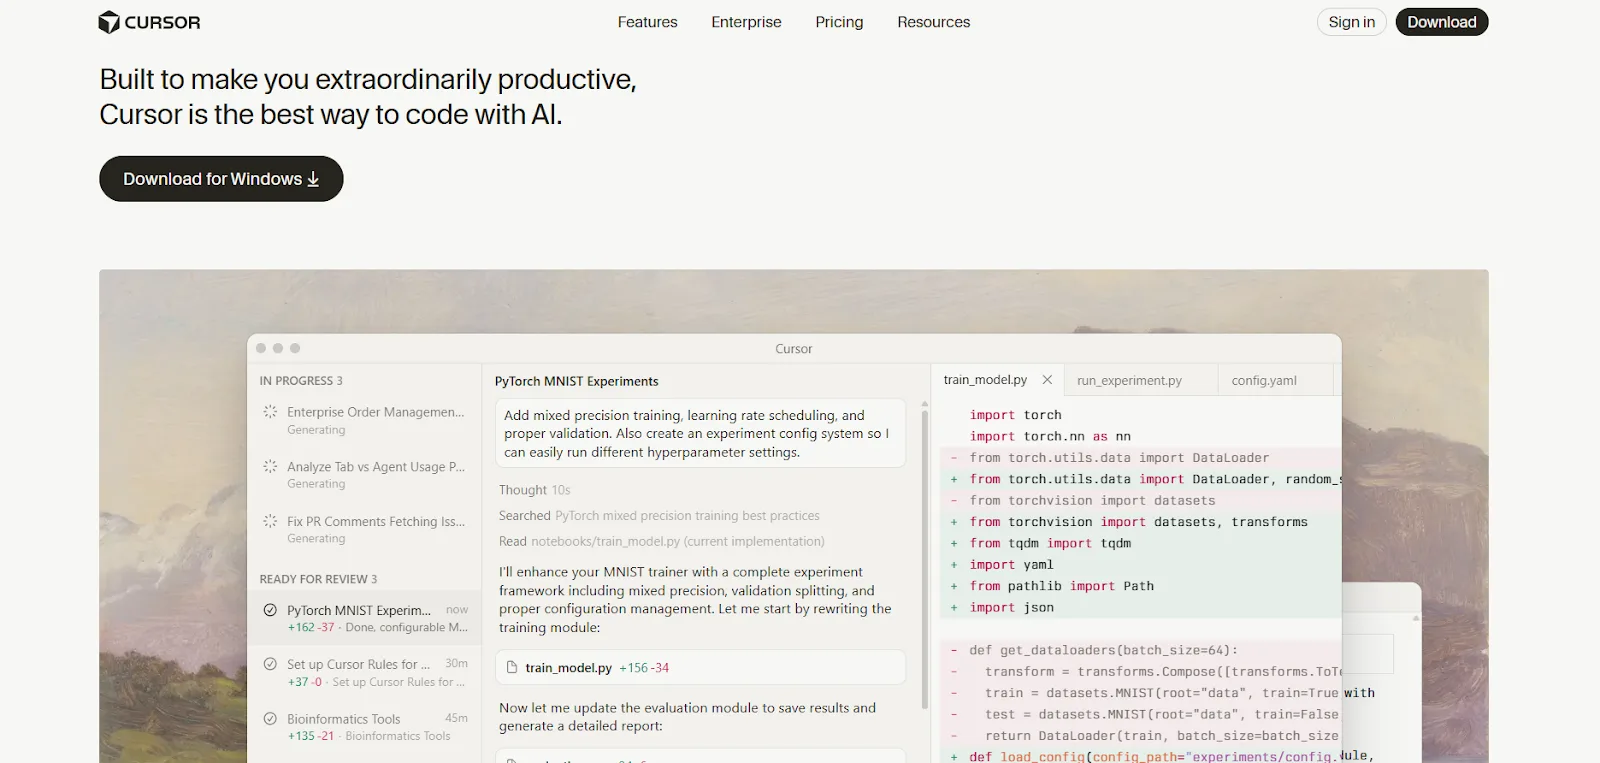Viewport: 1600px width, 763px height.
Task: Click the READY FOR REVIEW 3 header
Action: [318, 579]
